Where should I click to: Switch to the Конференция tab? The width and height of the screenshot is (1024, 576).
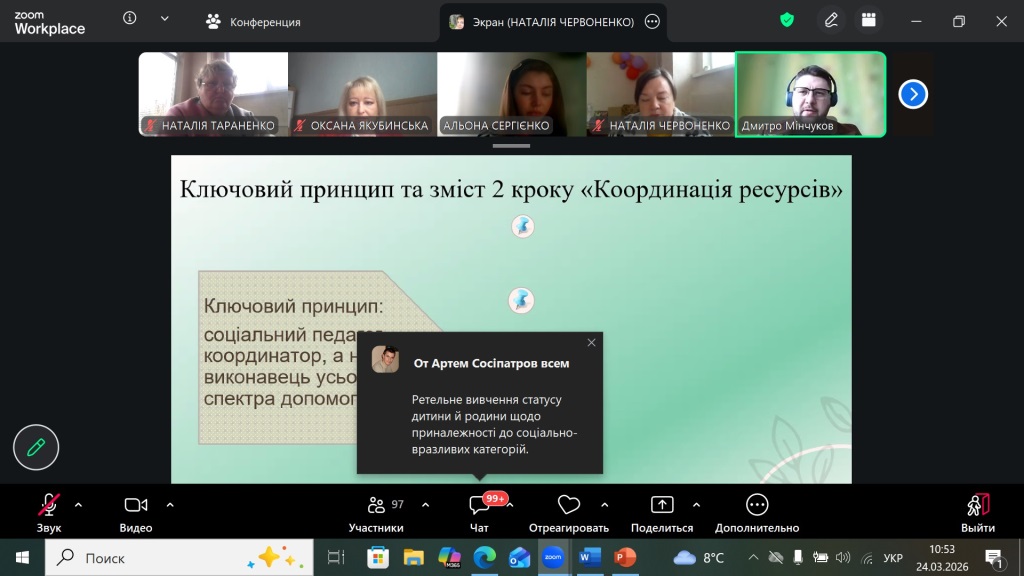coord(253,21)
